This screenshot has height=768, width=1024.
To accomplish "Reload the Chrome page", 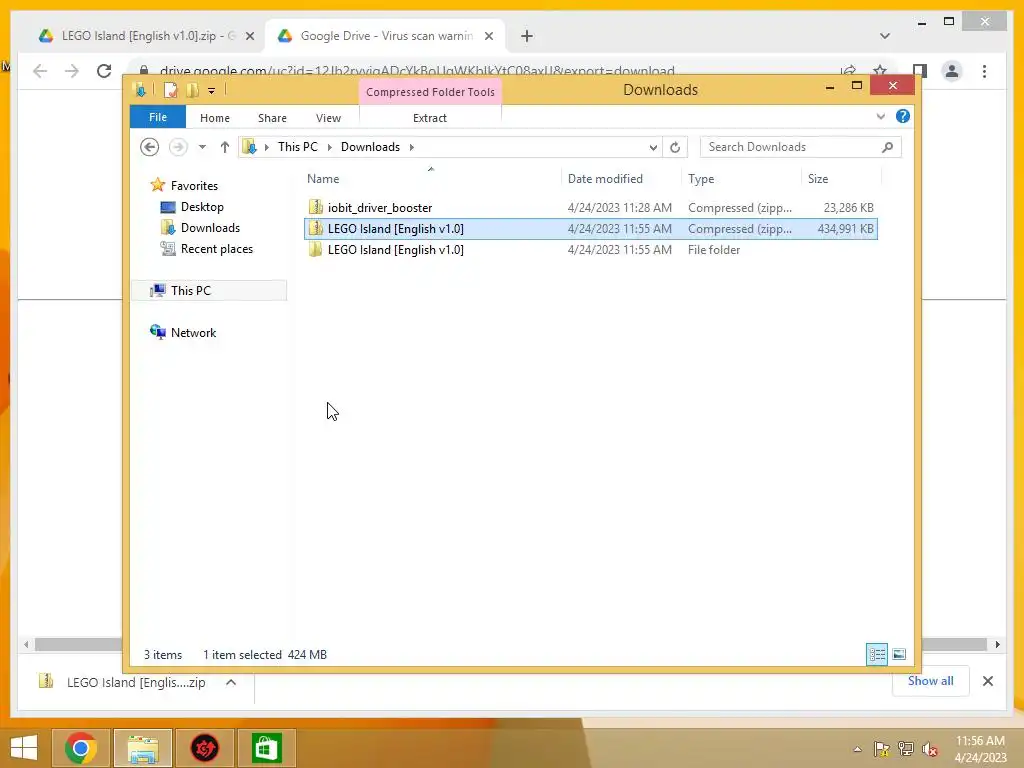I will (104, 71).
